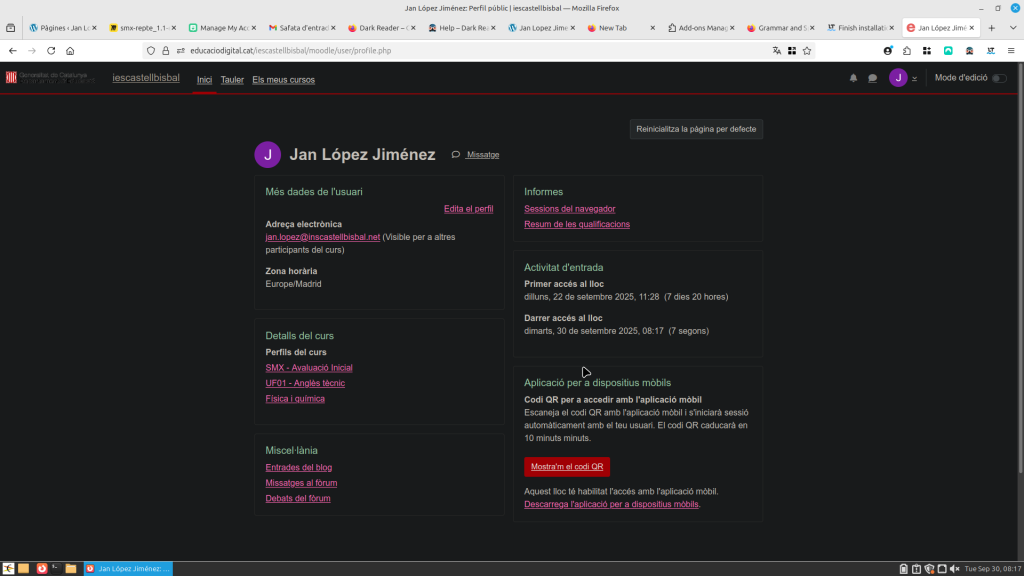
Task: Select Tauler in the navigation menu
Action: 232,79
